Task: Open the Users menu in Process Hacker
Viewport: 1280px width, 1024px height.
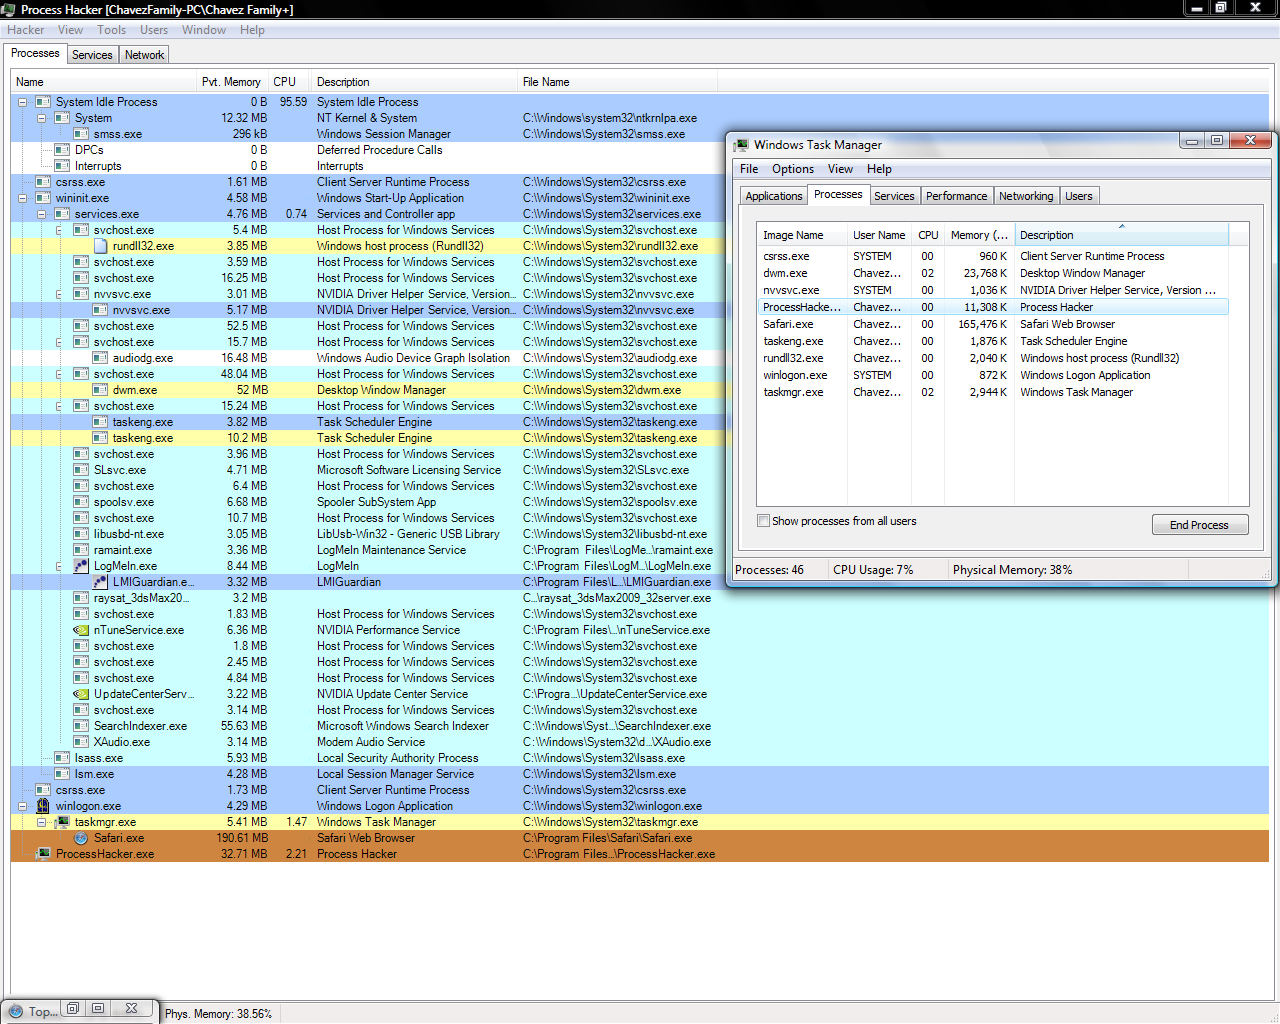Action: (154, 30)
